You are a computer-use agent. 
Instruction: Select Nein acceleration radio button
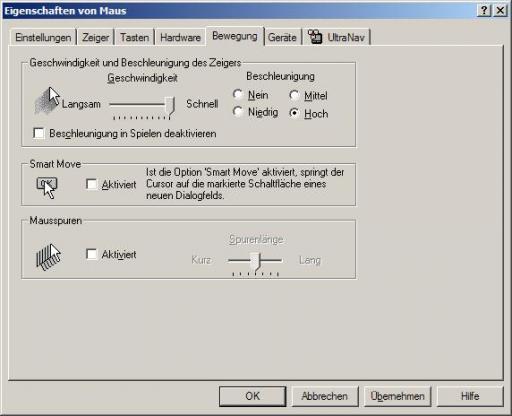(x=238, y=95)
